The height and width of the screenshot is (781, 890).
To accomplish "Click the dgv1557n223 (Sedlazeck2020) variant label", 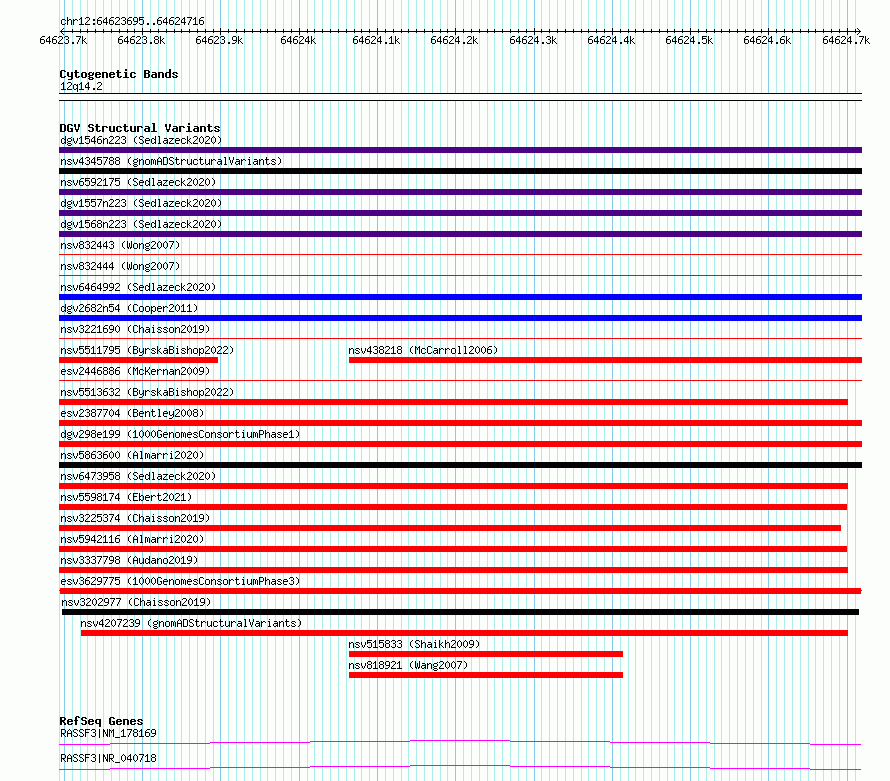I will click(141, 203).
